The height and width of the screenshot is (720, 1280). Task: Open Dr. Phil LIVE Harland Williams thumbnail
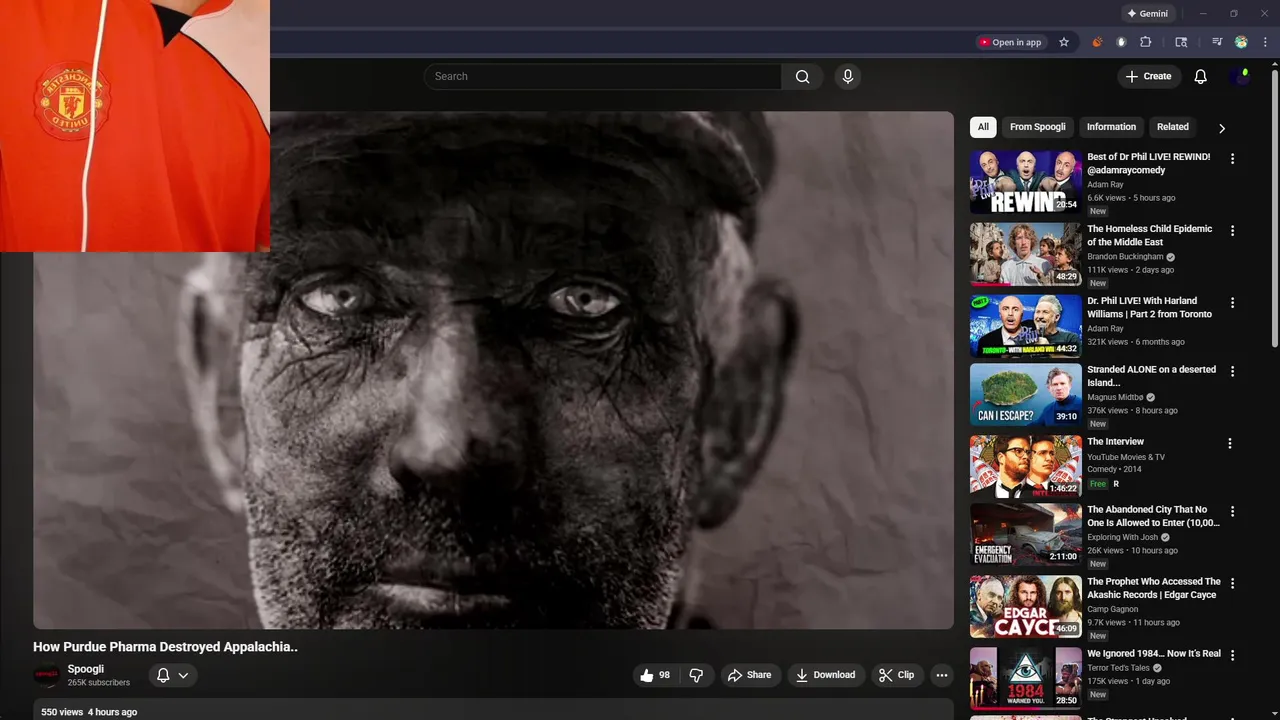(1026, 326)
